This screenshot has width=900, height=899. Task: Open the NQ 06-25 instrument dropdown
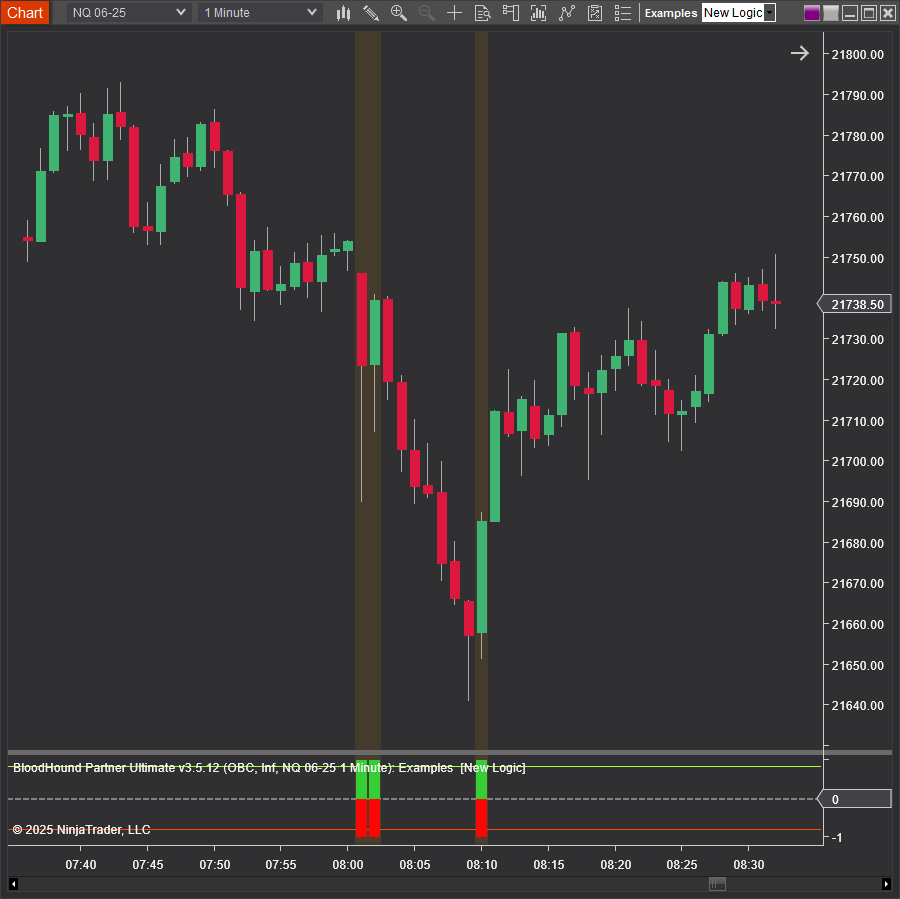click(x=129, y=13)
